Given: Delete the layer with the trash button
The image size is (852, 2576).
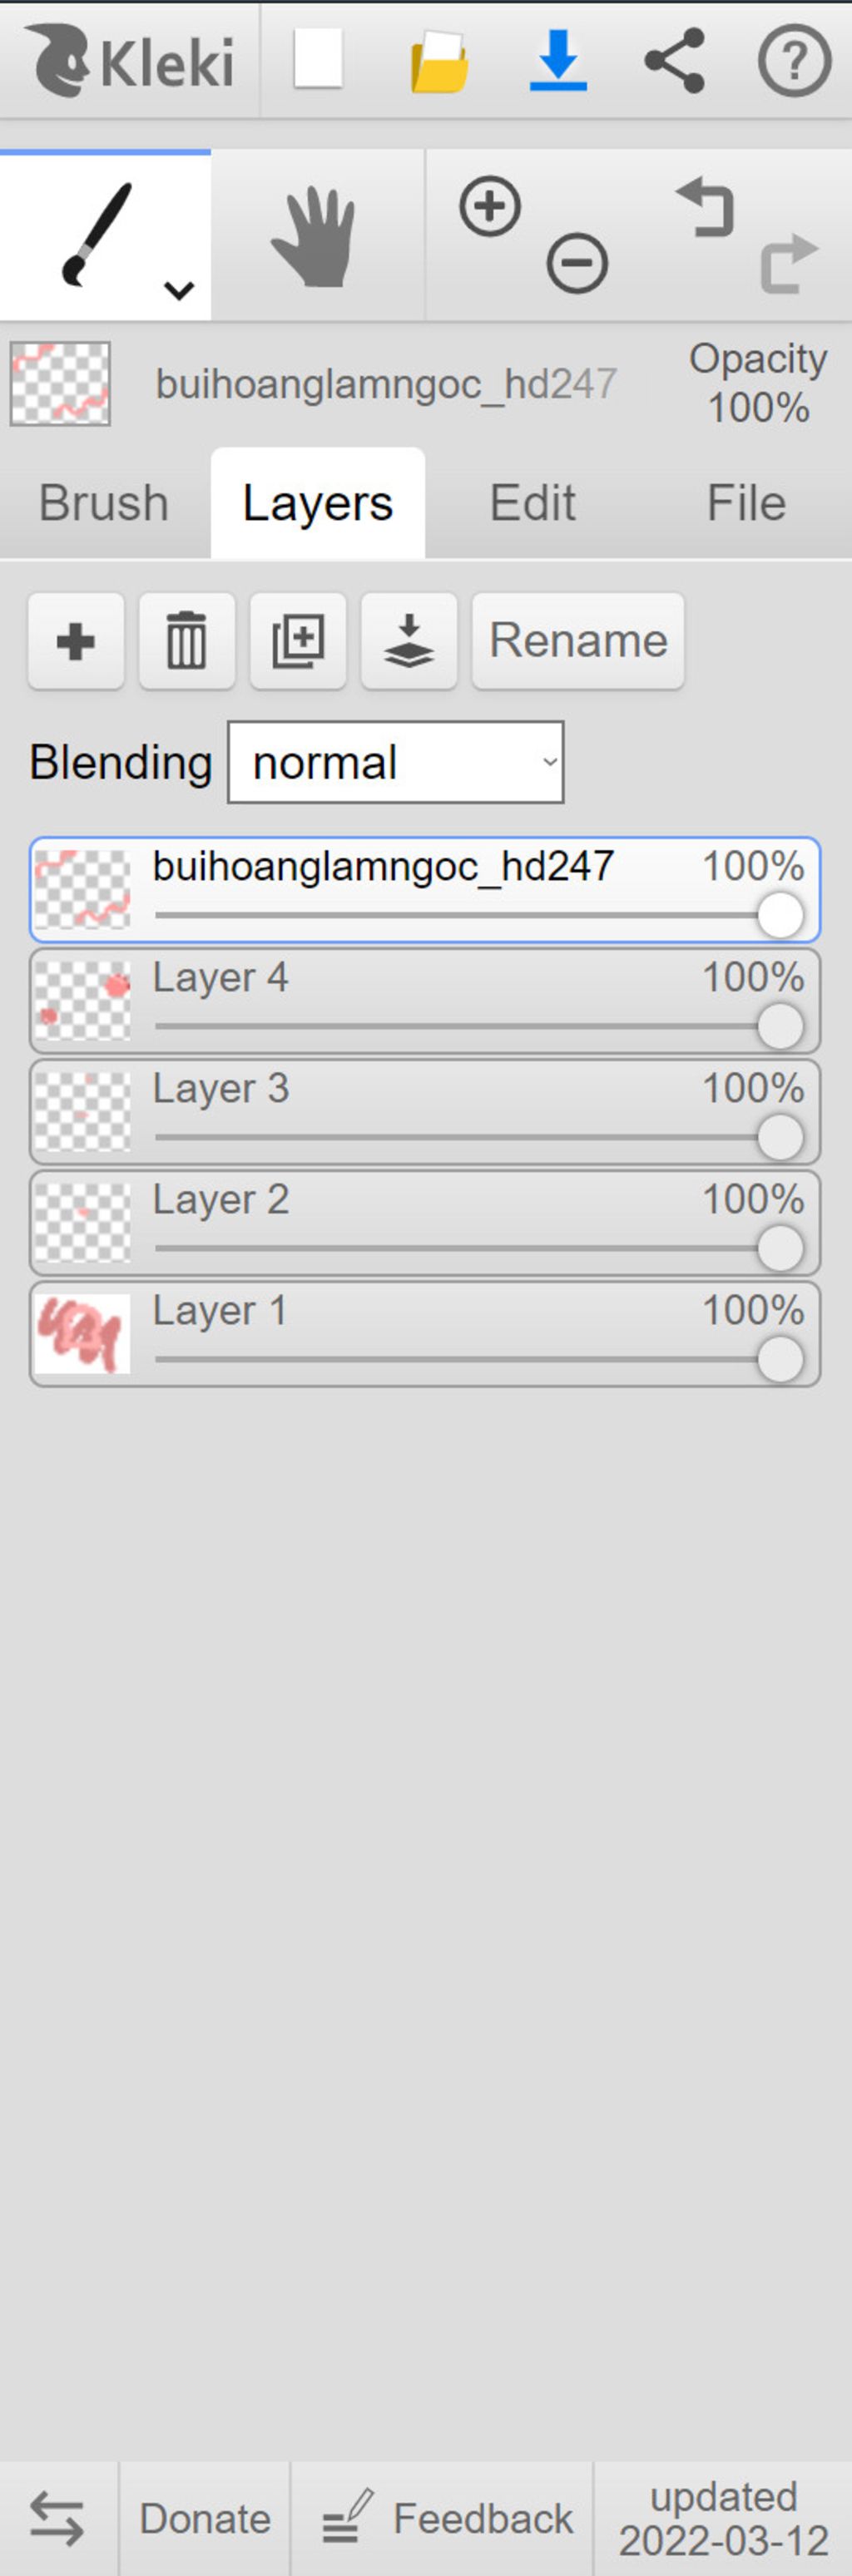Looking at the screenshot, I should (187, 641).
